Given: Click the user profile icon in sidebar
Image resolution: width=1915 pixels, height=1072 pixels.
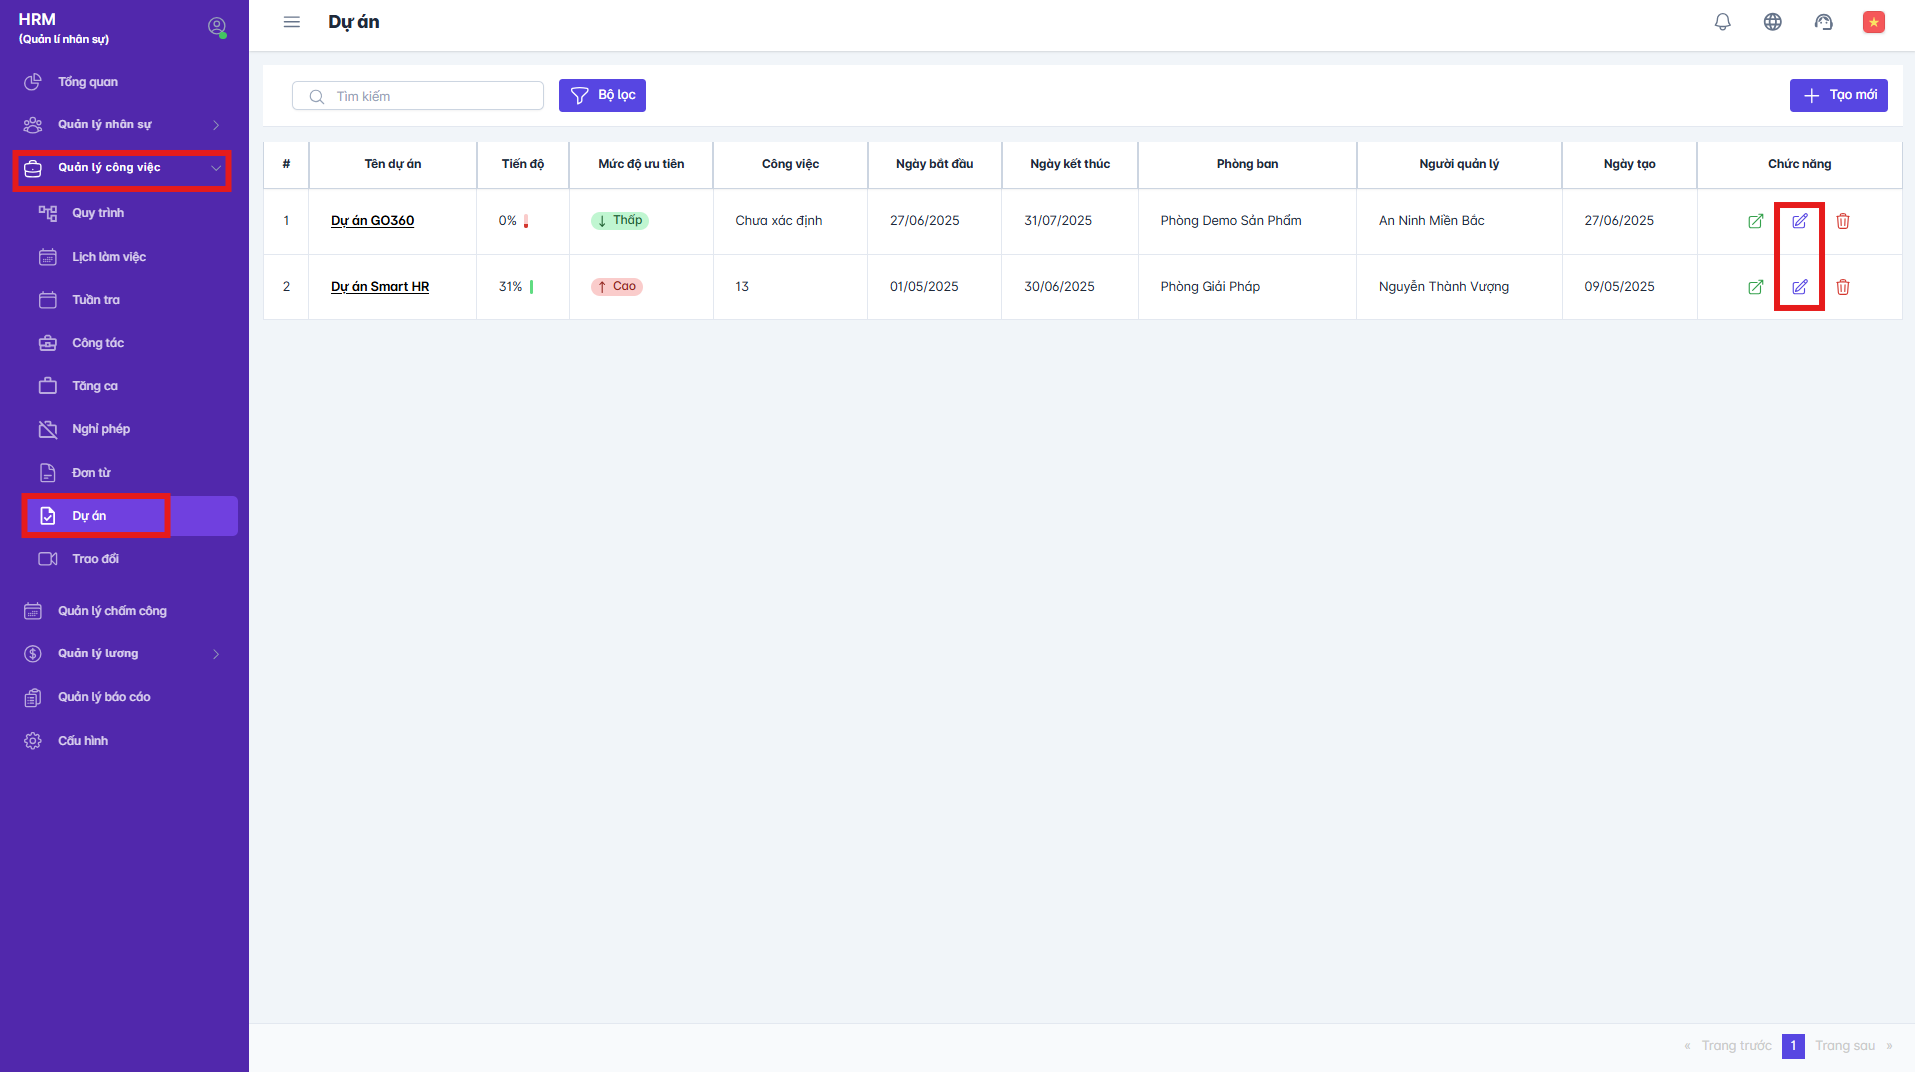Looking at the screenshot, I should click(216, 27).
